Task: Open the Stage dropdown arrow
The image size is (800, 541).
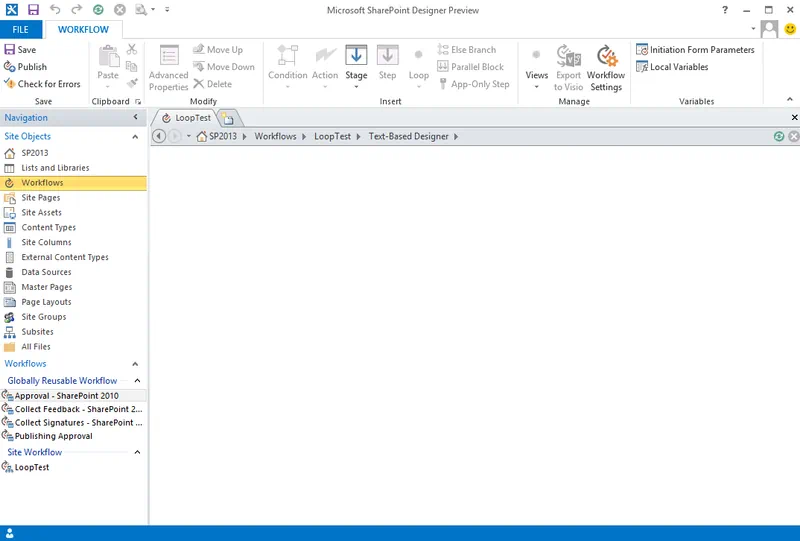Action: click(x=356, y=87)
